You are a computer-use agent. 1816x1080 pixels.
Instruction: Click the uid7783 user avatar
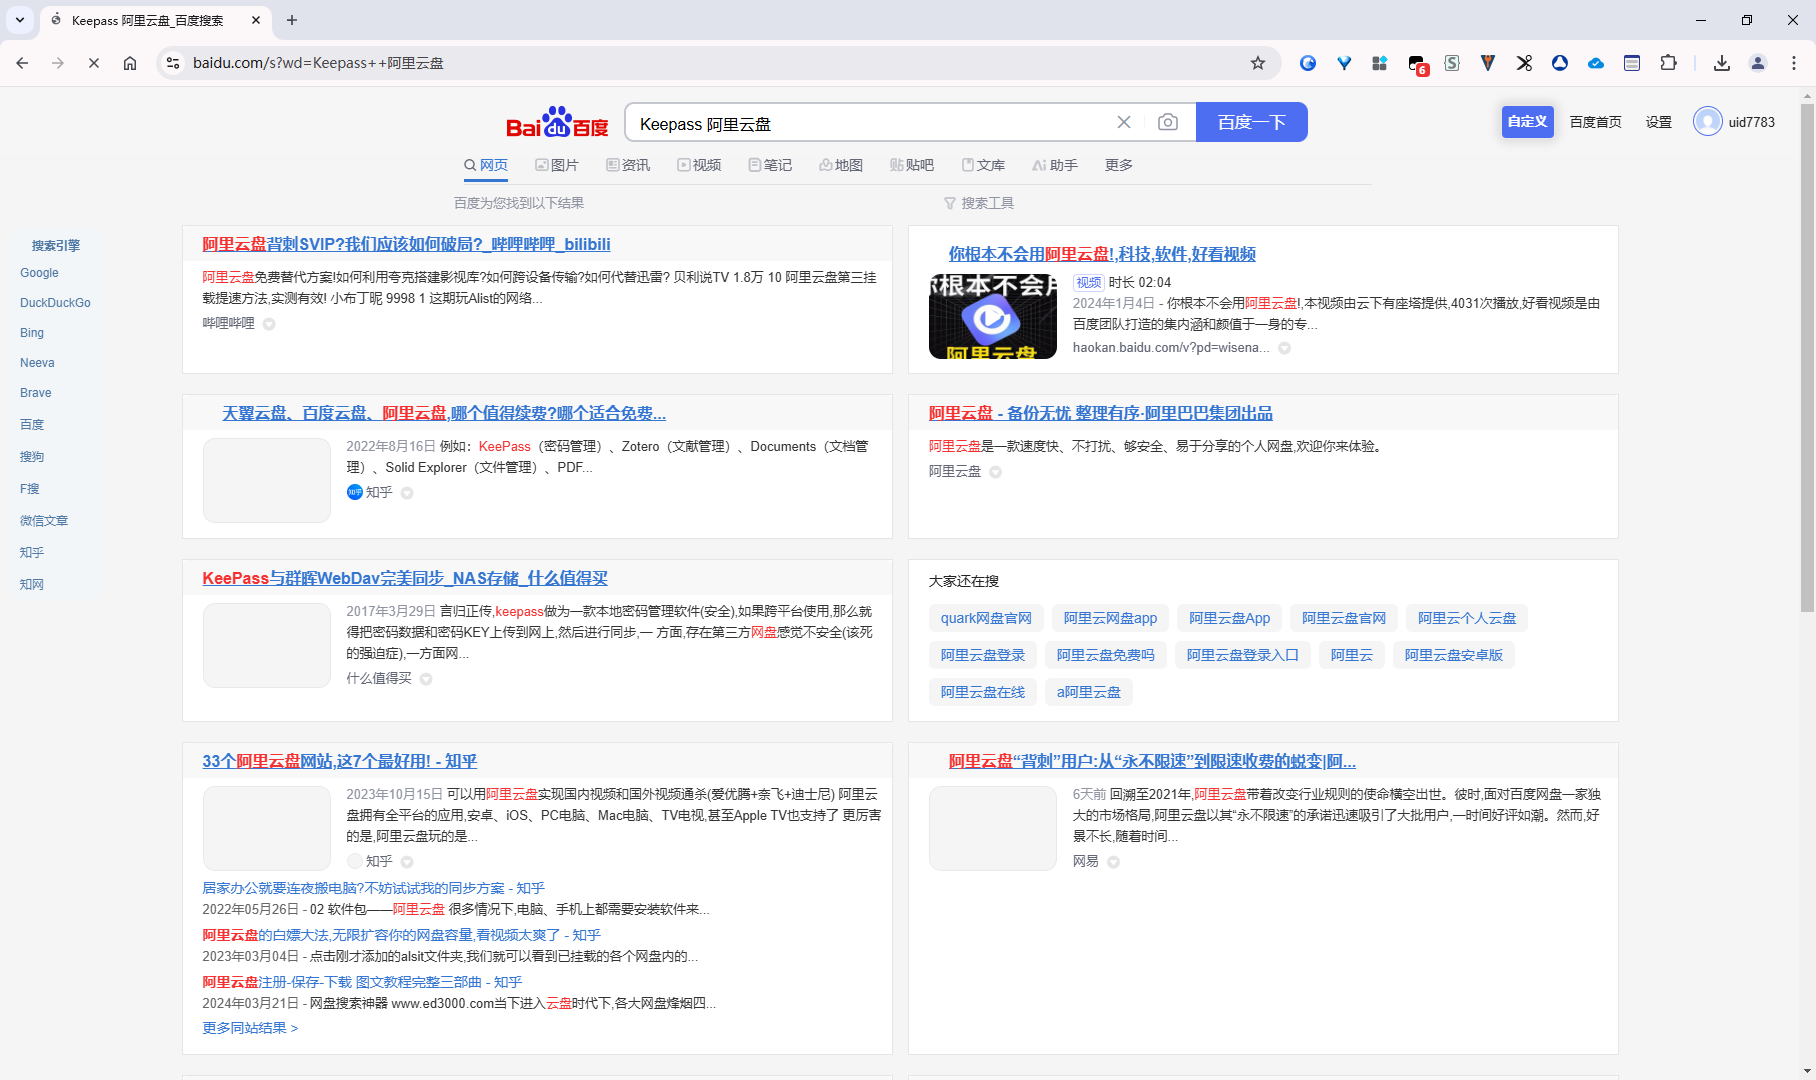1708,122
